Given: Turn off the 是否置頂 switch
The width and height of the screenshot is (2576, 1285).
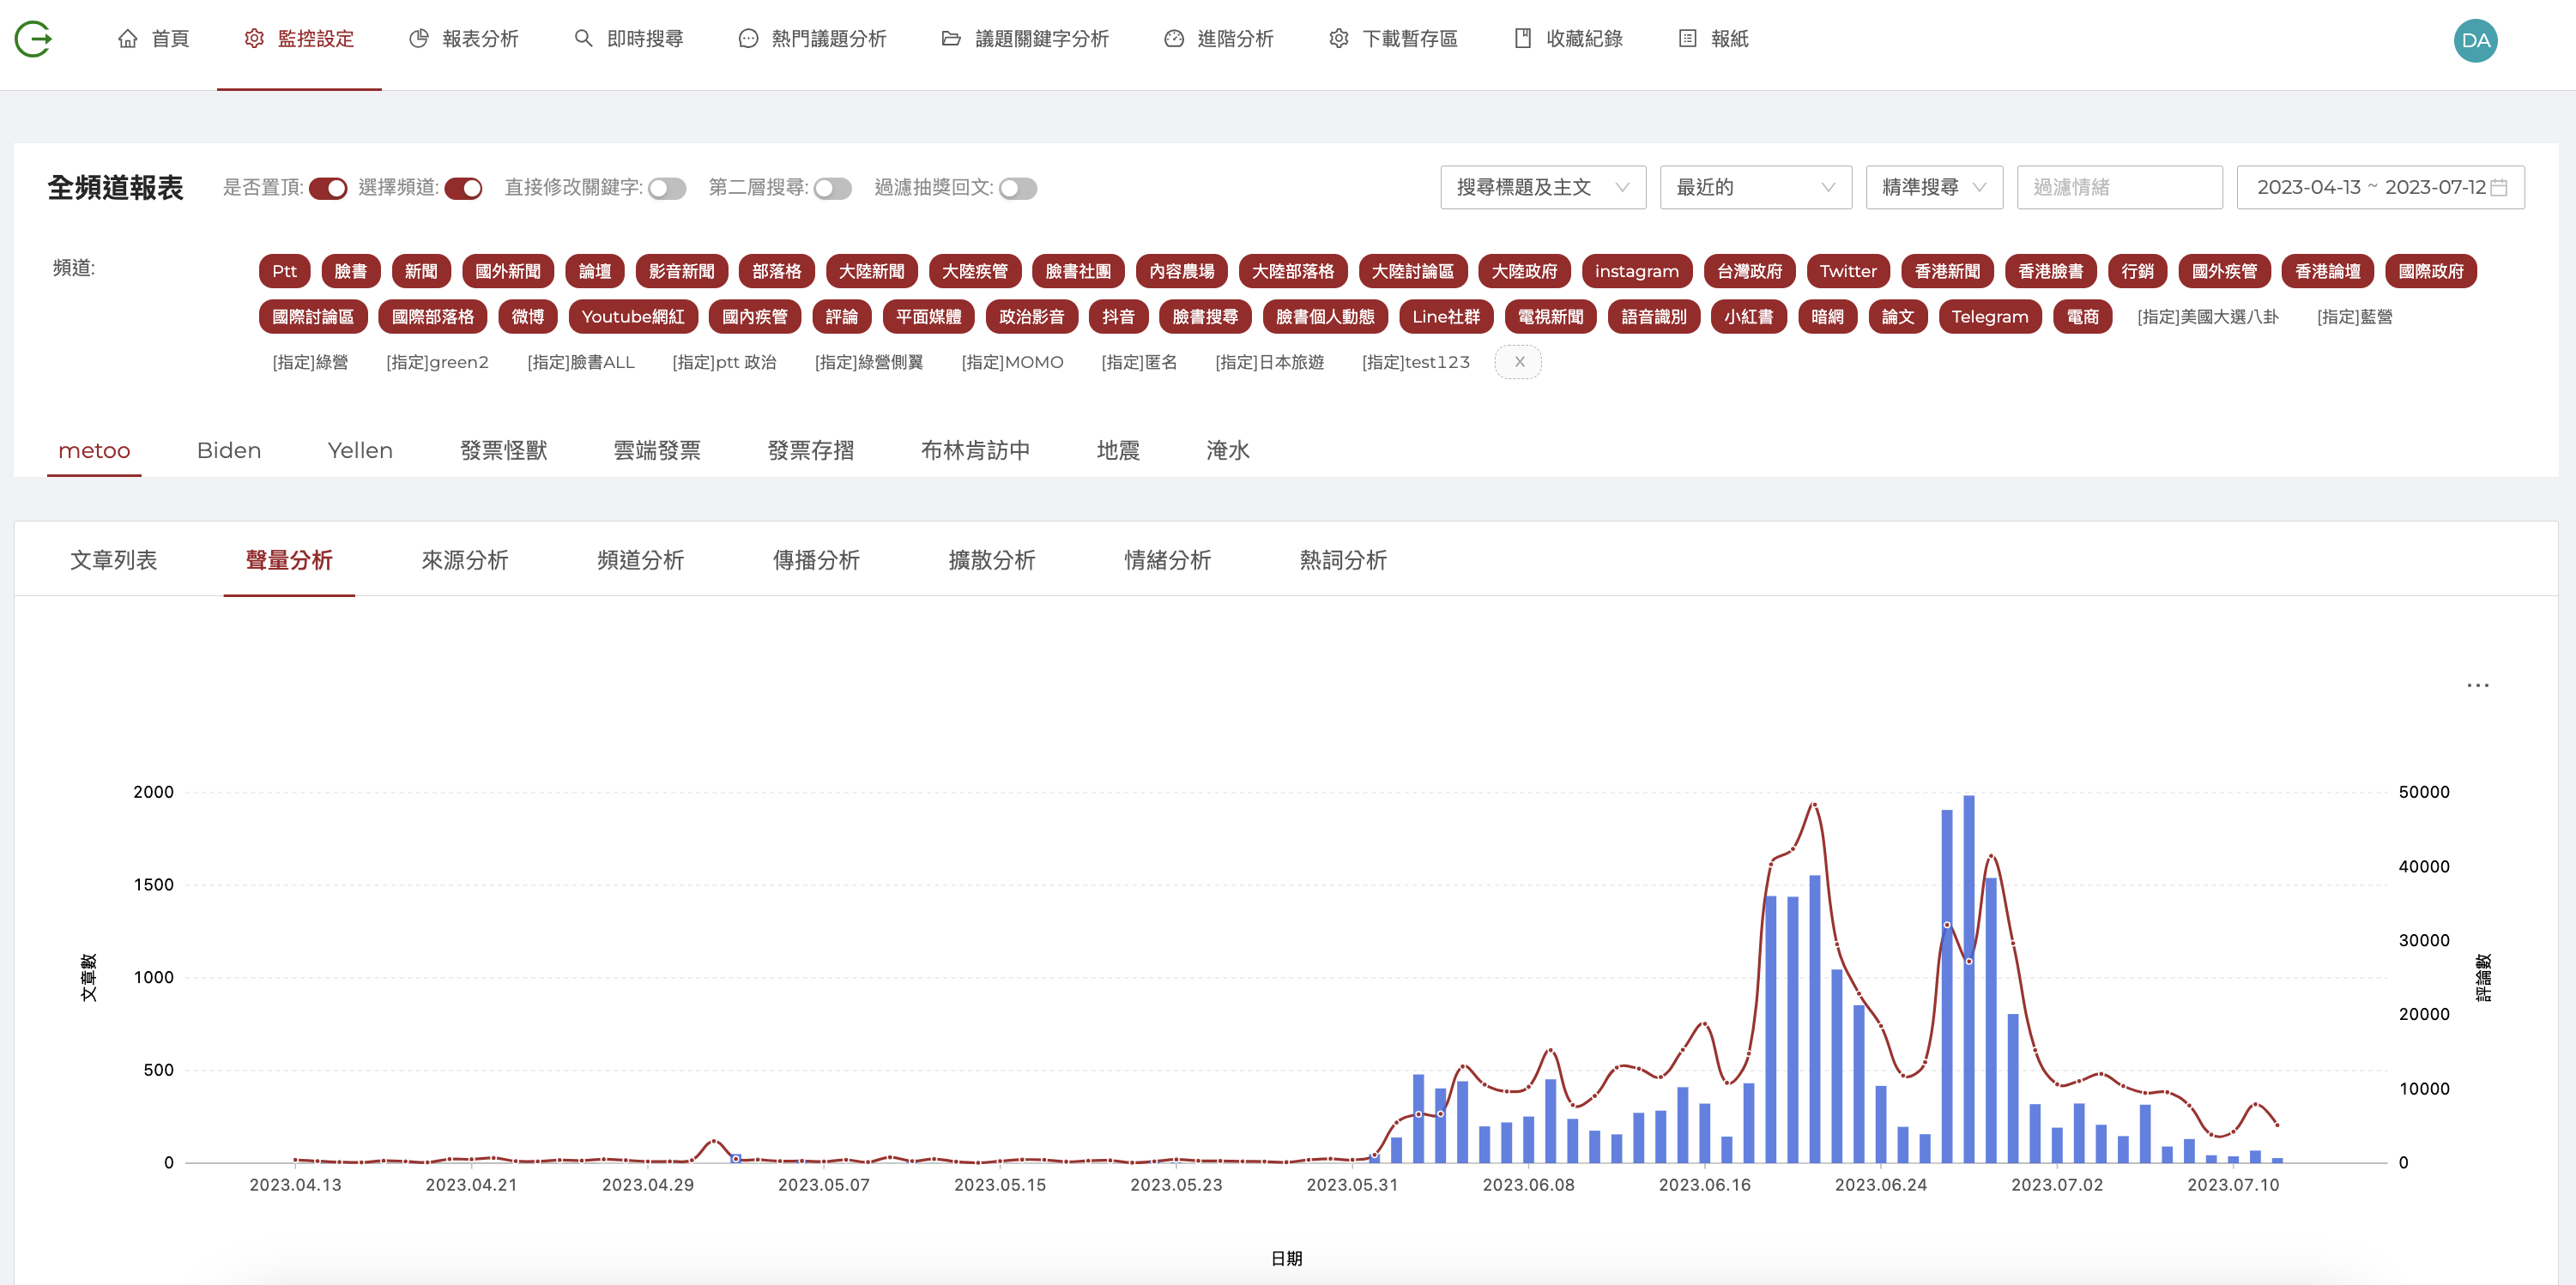Looking at the screenshot, I should pyautogui.click(x=327, y=188).
